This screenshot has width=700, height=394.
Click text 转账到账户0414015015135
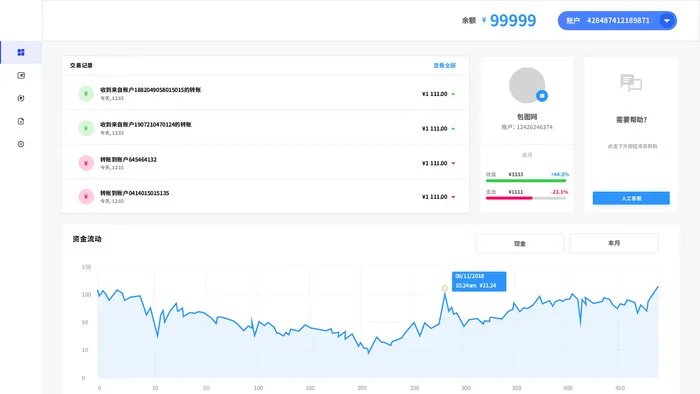pyautogui.click(x=134, y=193)
